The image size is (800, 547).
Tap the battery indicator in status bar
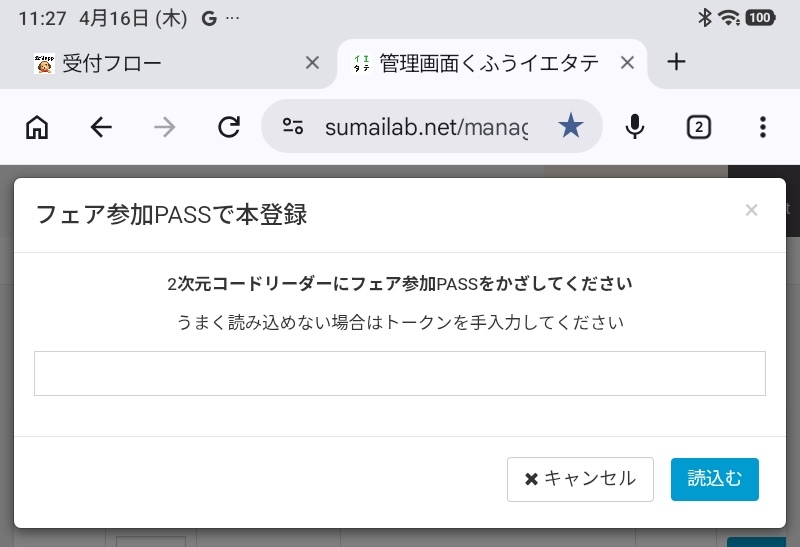[x=760, y=17]
